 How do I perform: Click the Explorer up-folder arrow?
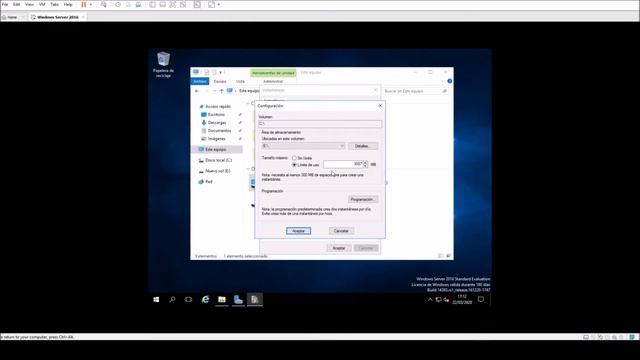(221, 91)
